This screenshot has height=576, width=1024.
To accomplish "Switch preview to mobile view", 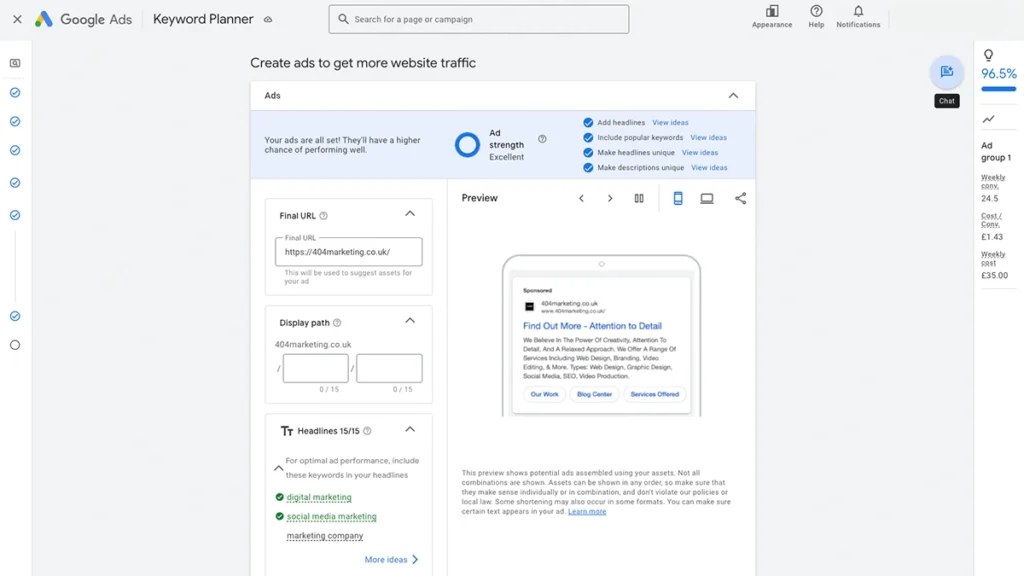I will (678, 199).
